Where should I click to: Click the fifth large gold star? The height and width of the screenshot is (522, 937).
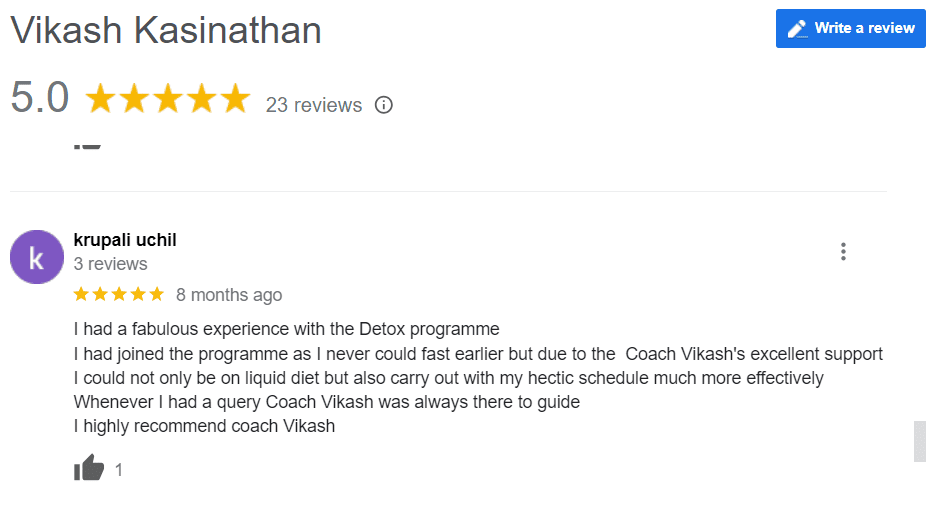[235, 99]
